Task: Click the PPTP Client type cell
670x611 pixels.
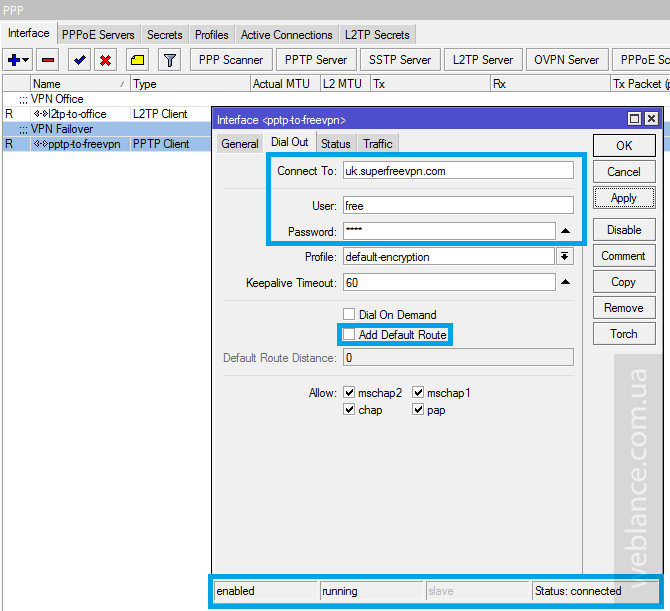Action: tap(161, 144)
